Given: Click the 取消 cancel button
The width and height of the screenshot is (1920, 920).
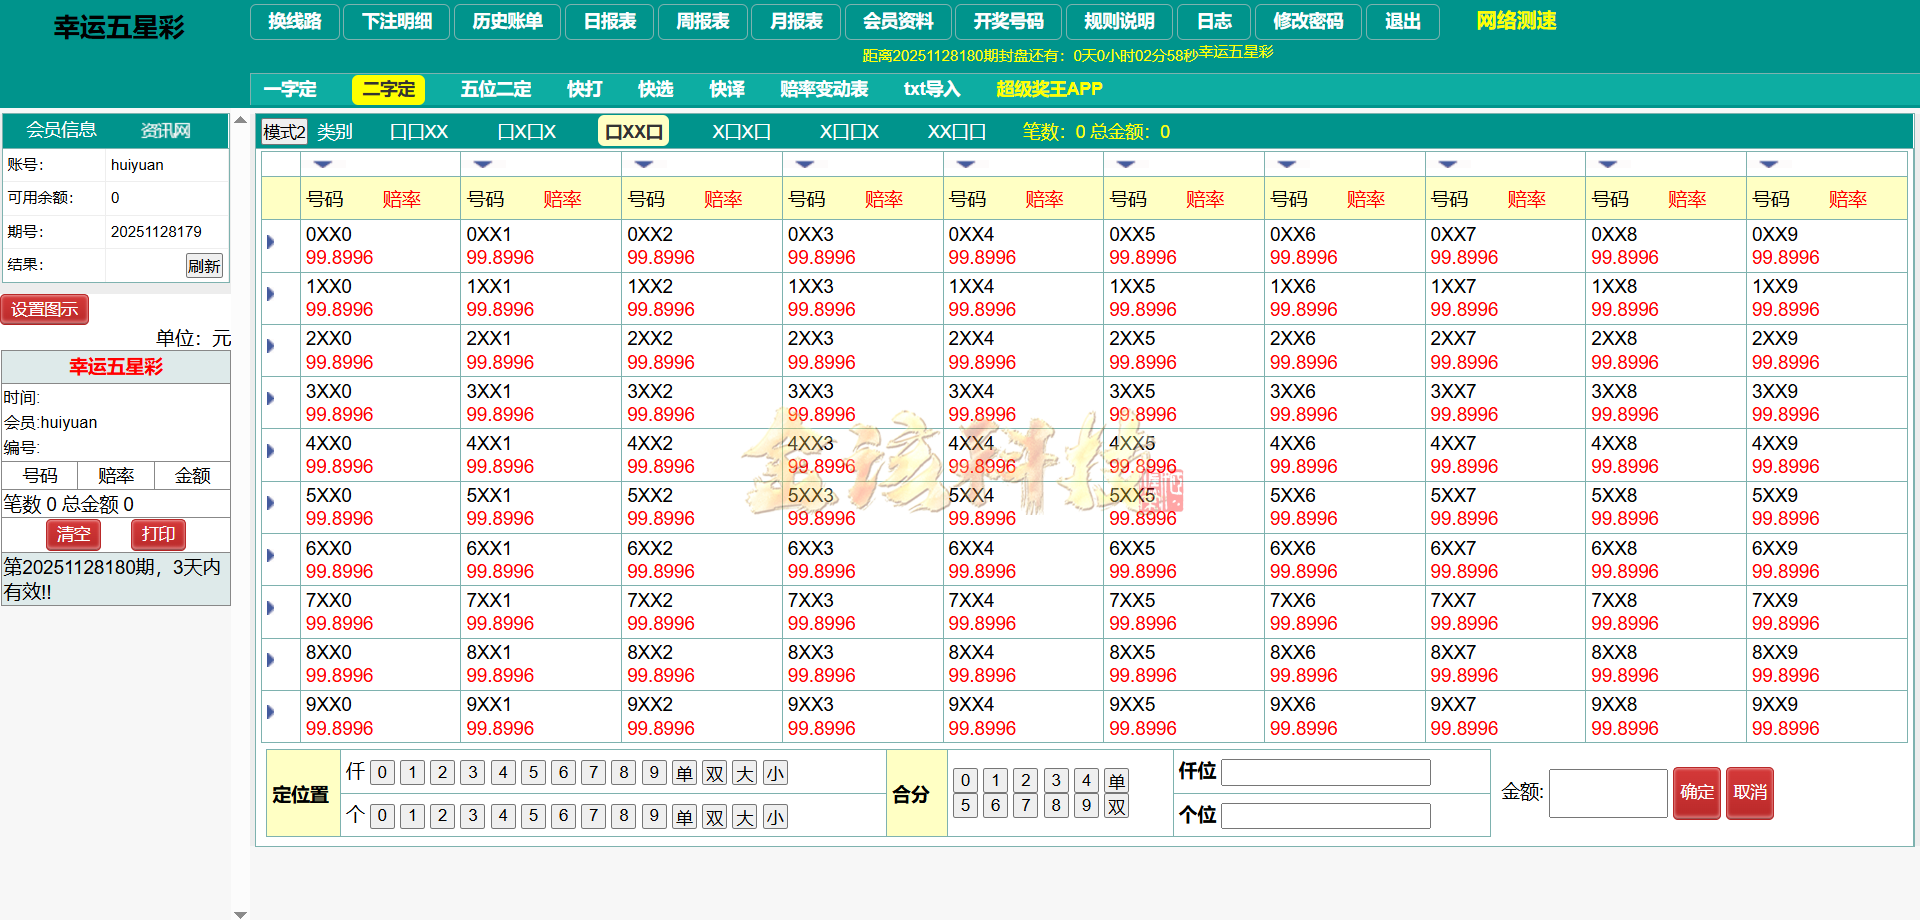Looking at the screenshot, I should tap(1750, 793).
